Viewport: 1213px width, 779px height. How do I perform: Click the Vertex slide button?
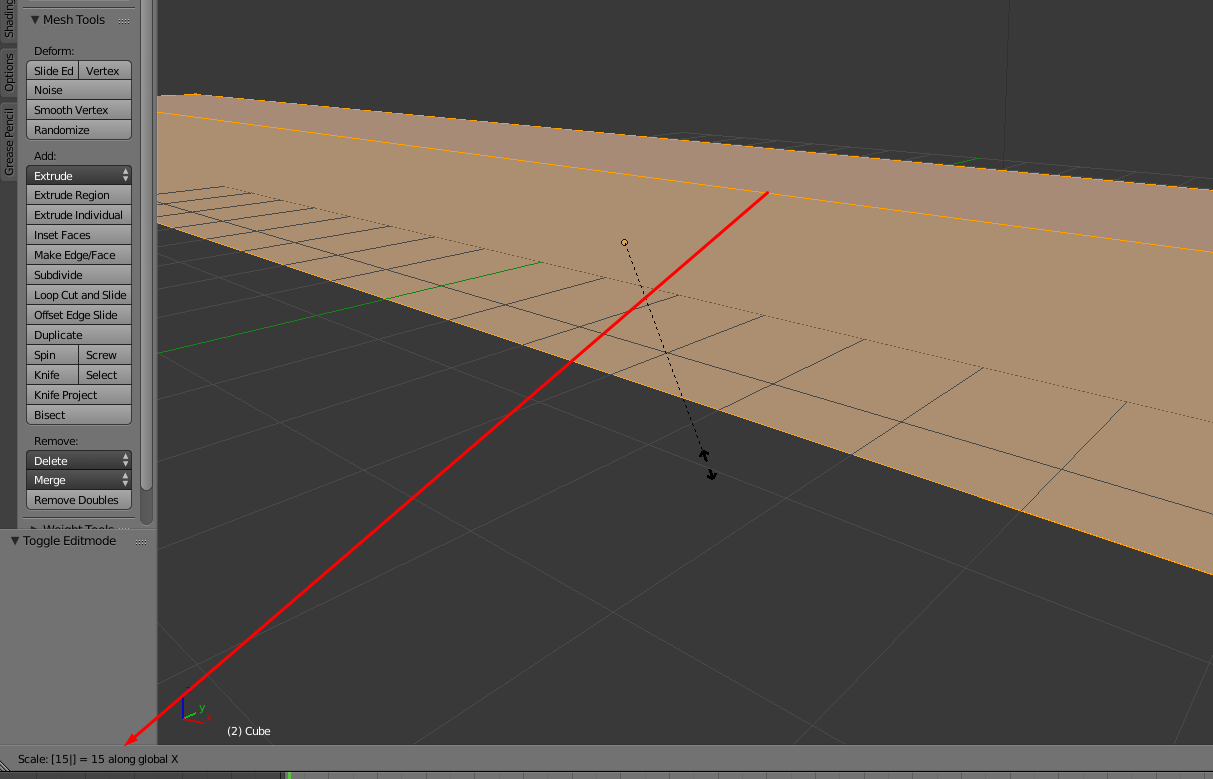tap(105, 71)
